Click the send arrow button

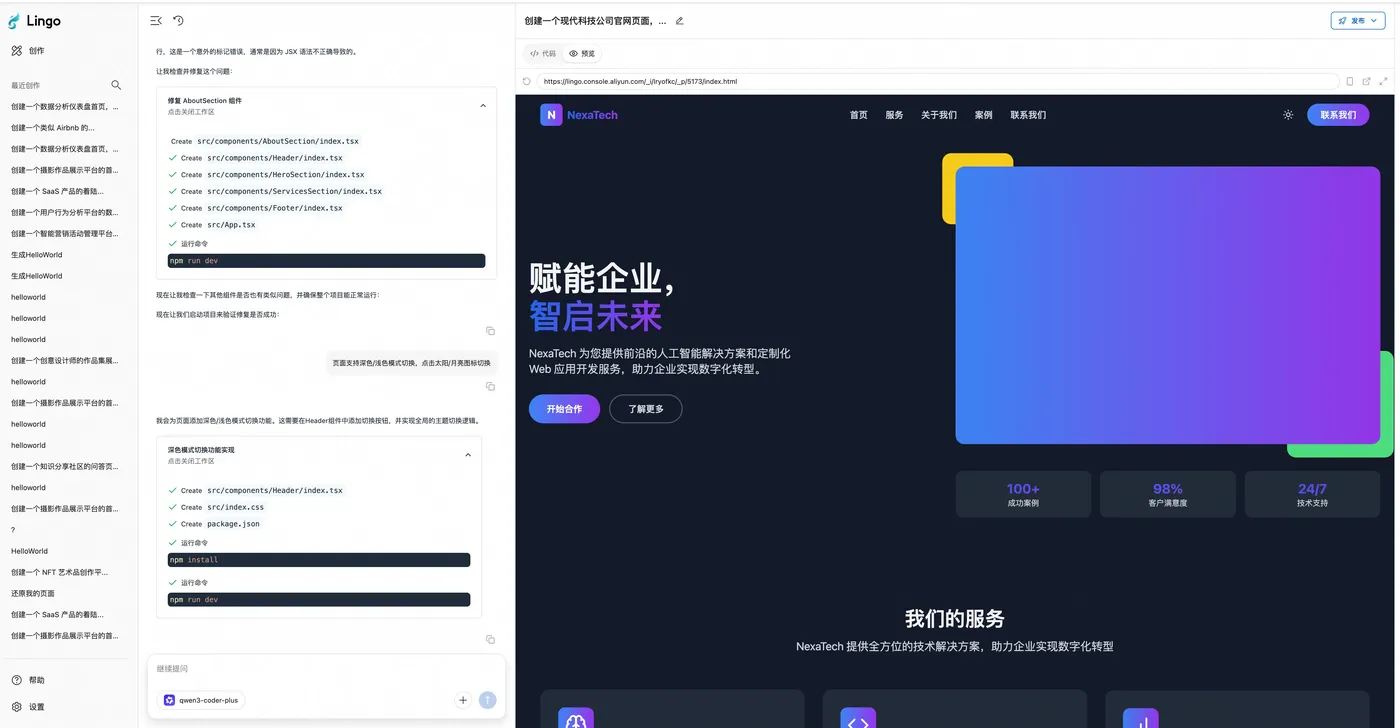[488, 700]
